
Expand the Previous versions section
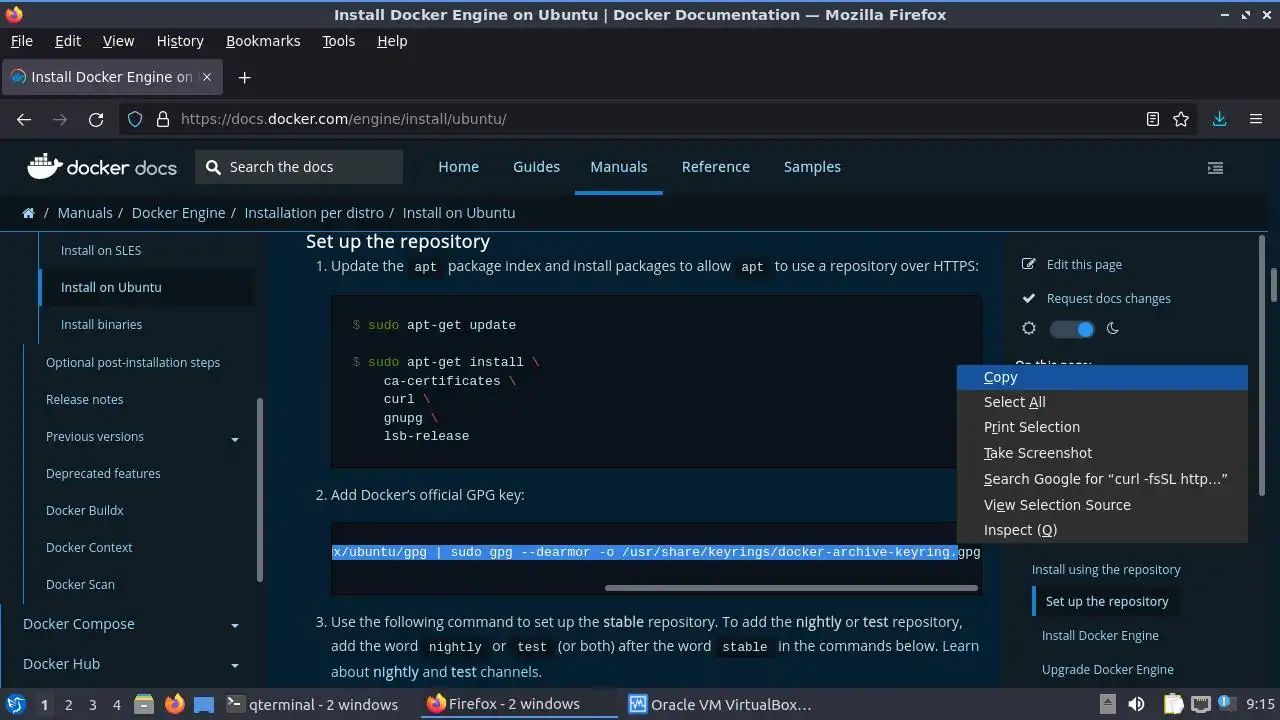point(235,439)
